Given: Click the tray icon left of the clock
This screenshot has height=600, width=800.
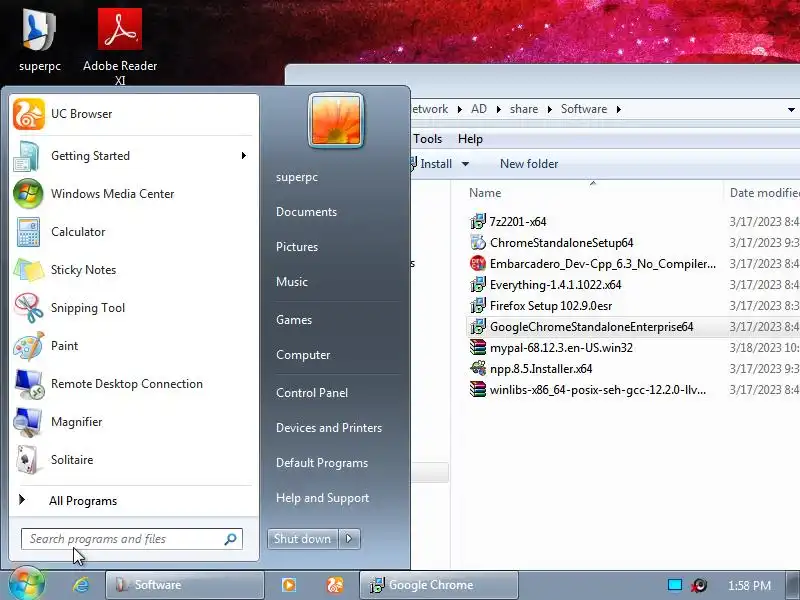Looking at the screenshot, I should 699,585.
